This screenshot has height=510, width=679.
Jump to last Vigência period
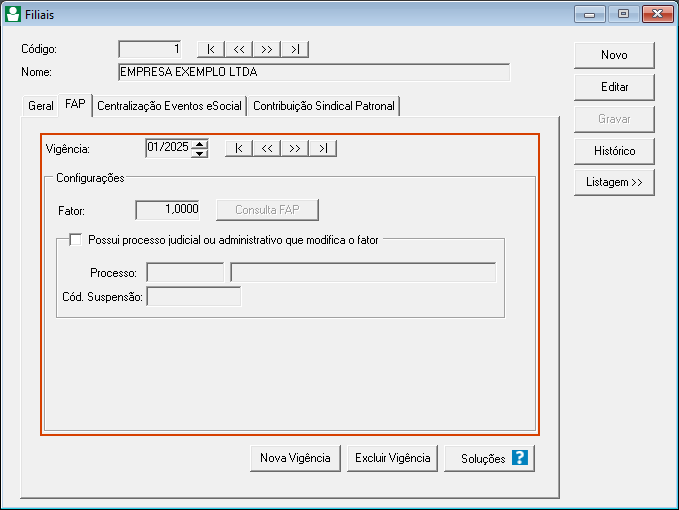[x=323, y=149]
